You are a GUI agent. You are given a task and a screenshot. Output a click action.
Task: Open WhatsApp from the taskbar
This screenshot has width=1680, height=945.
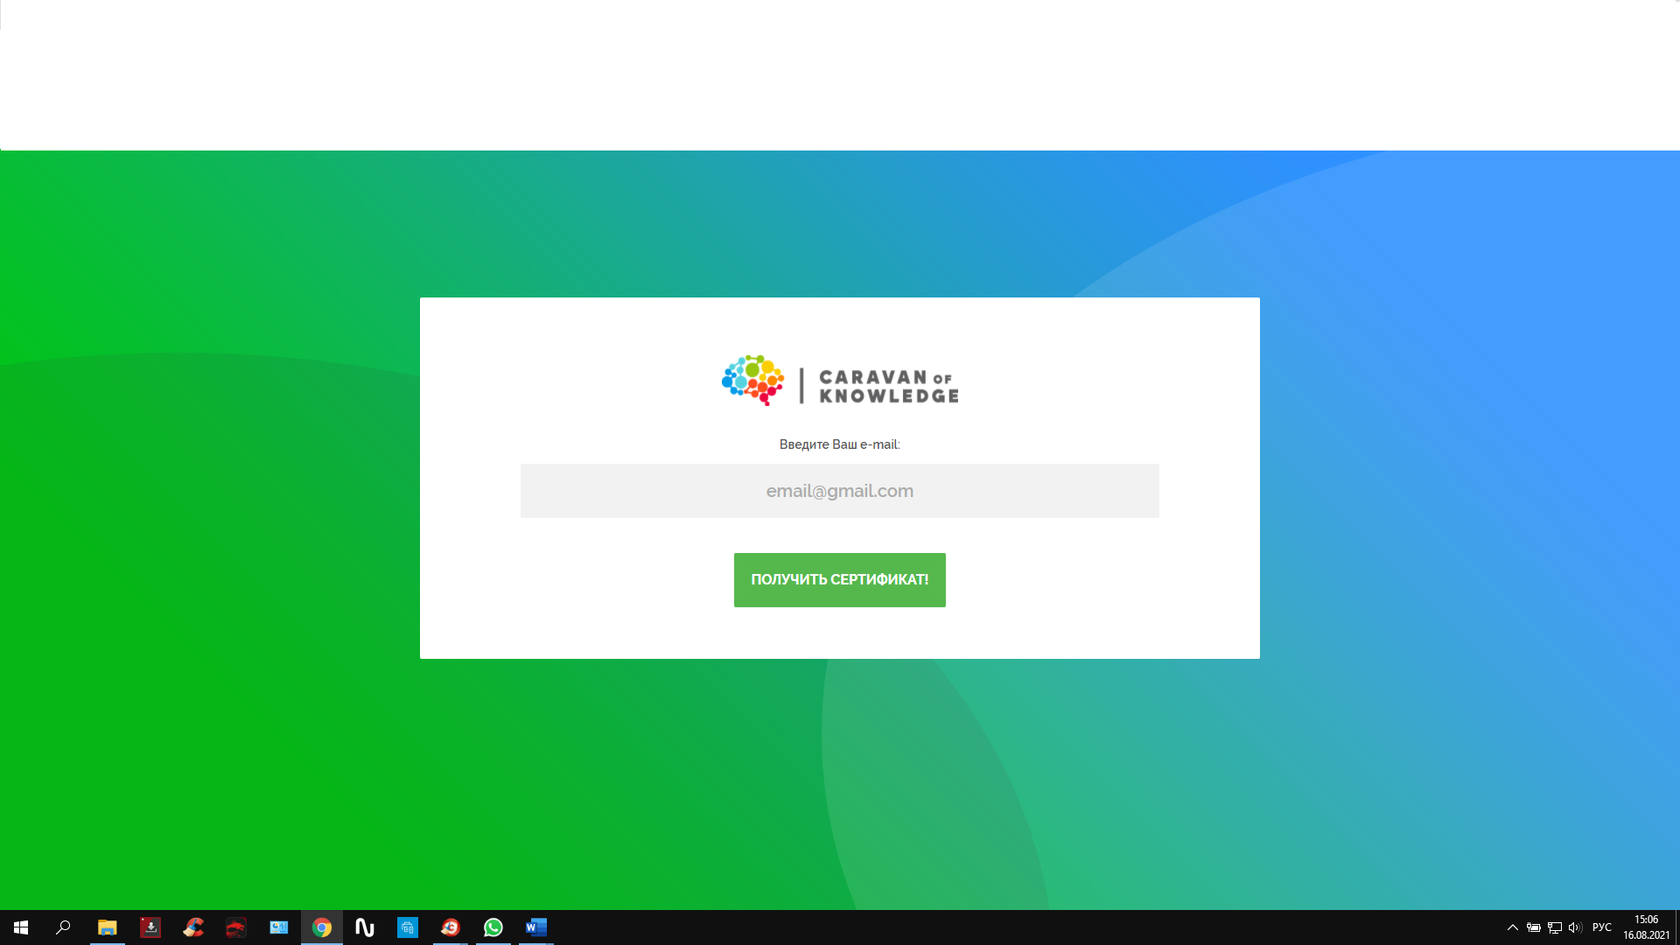click(493, 927)
